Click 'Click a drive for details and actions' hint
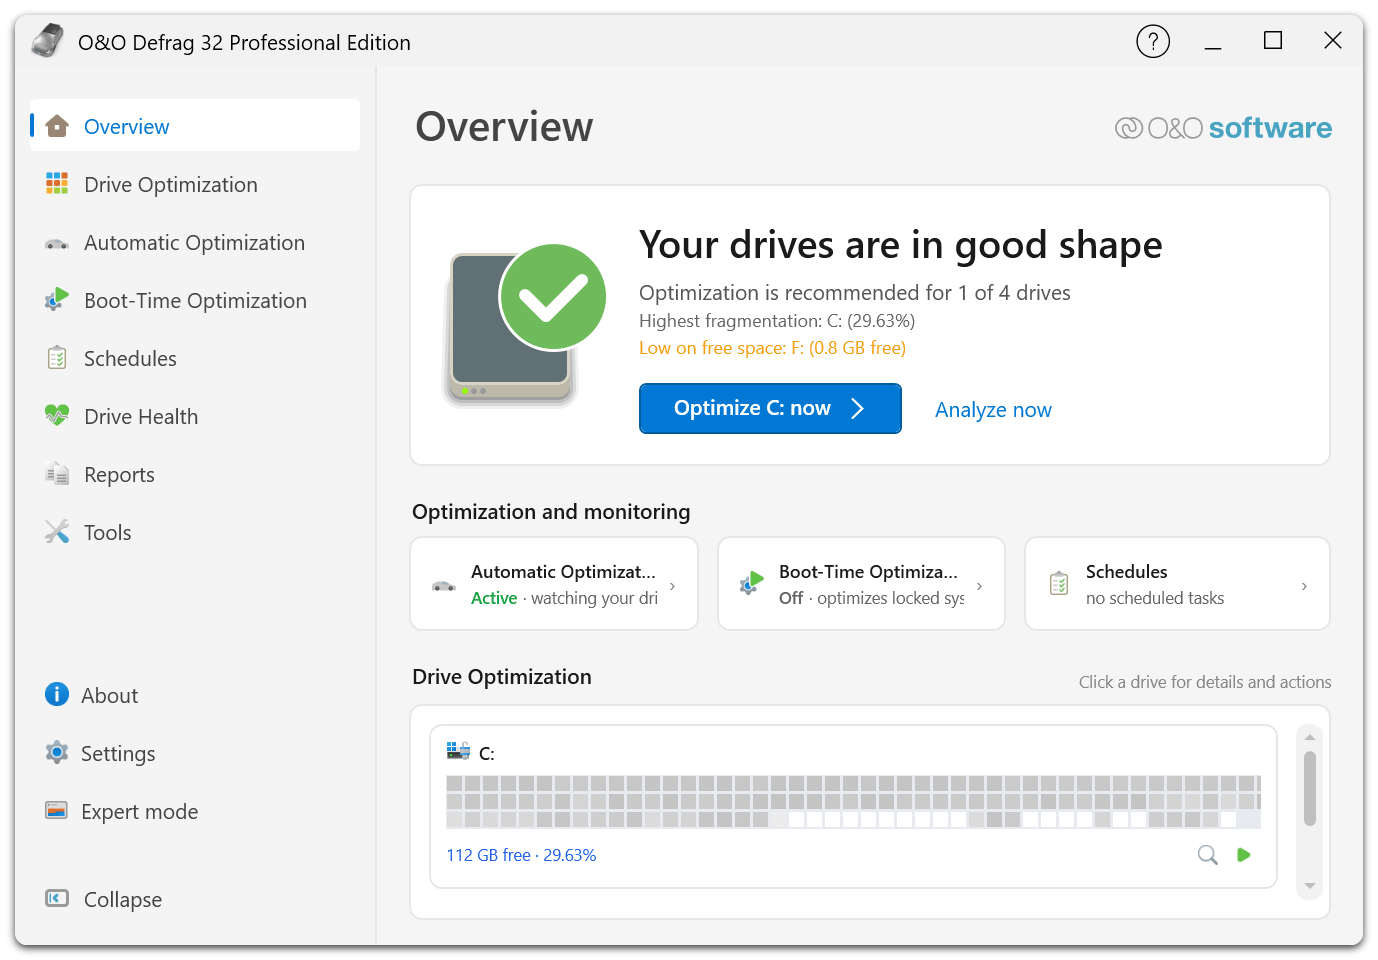Screen dimensions: 1378x960 (1205, 682)
